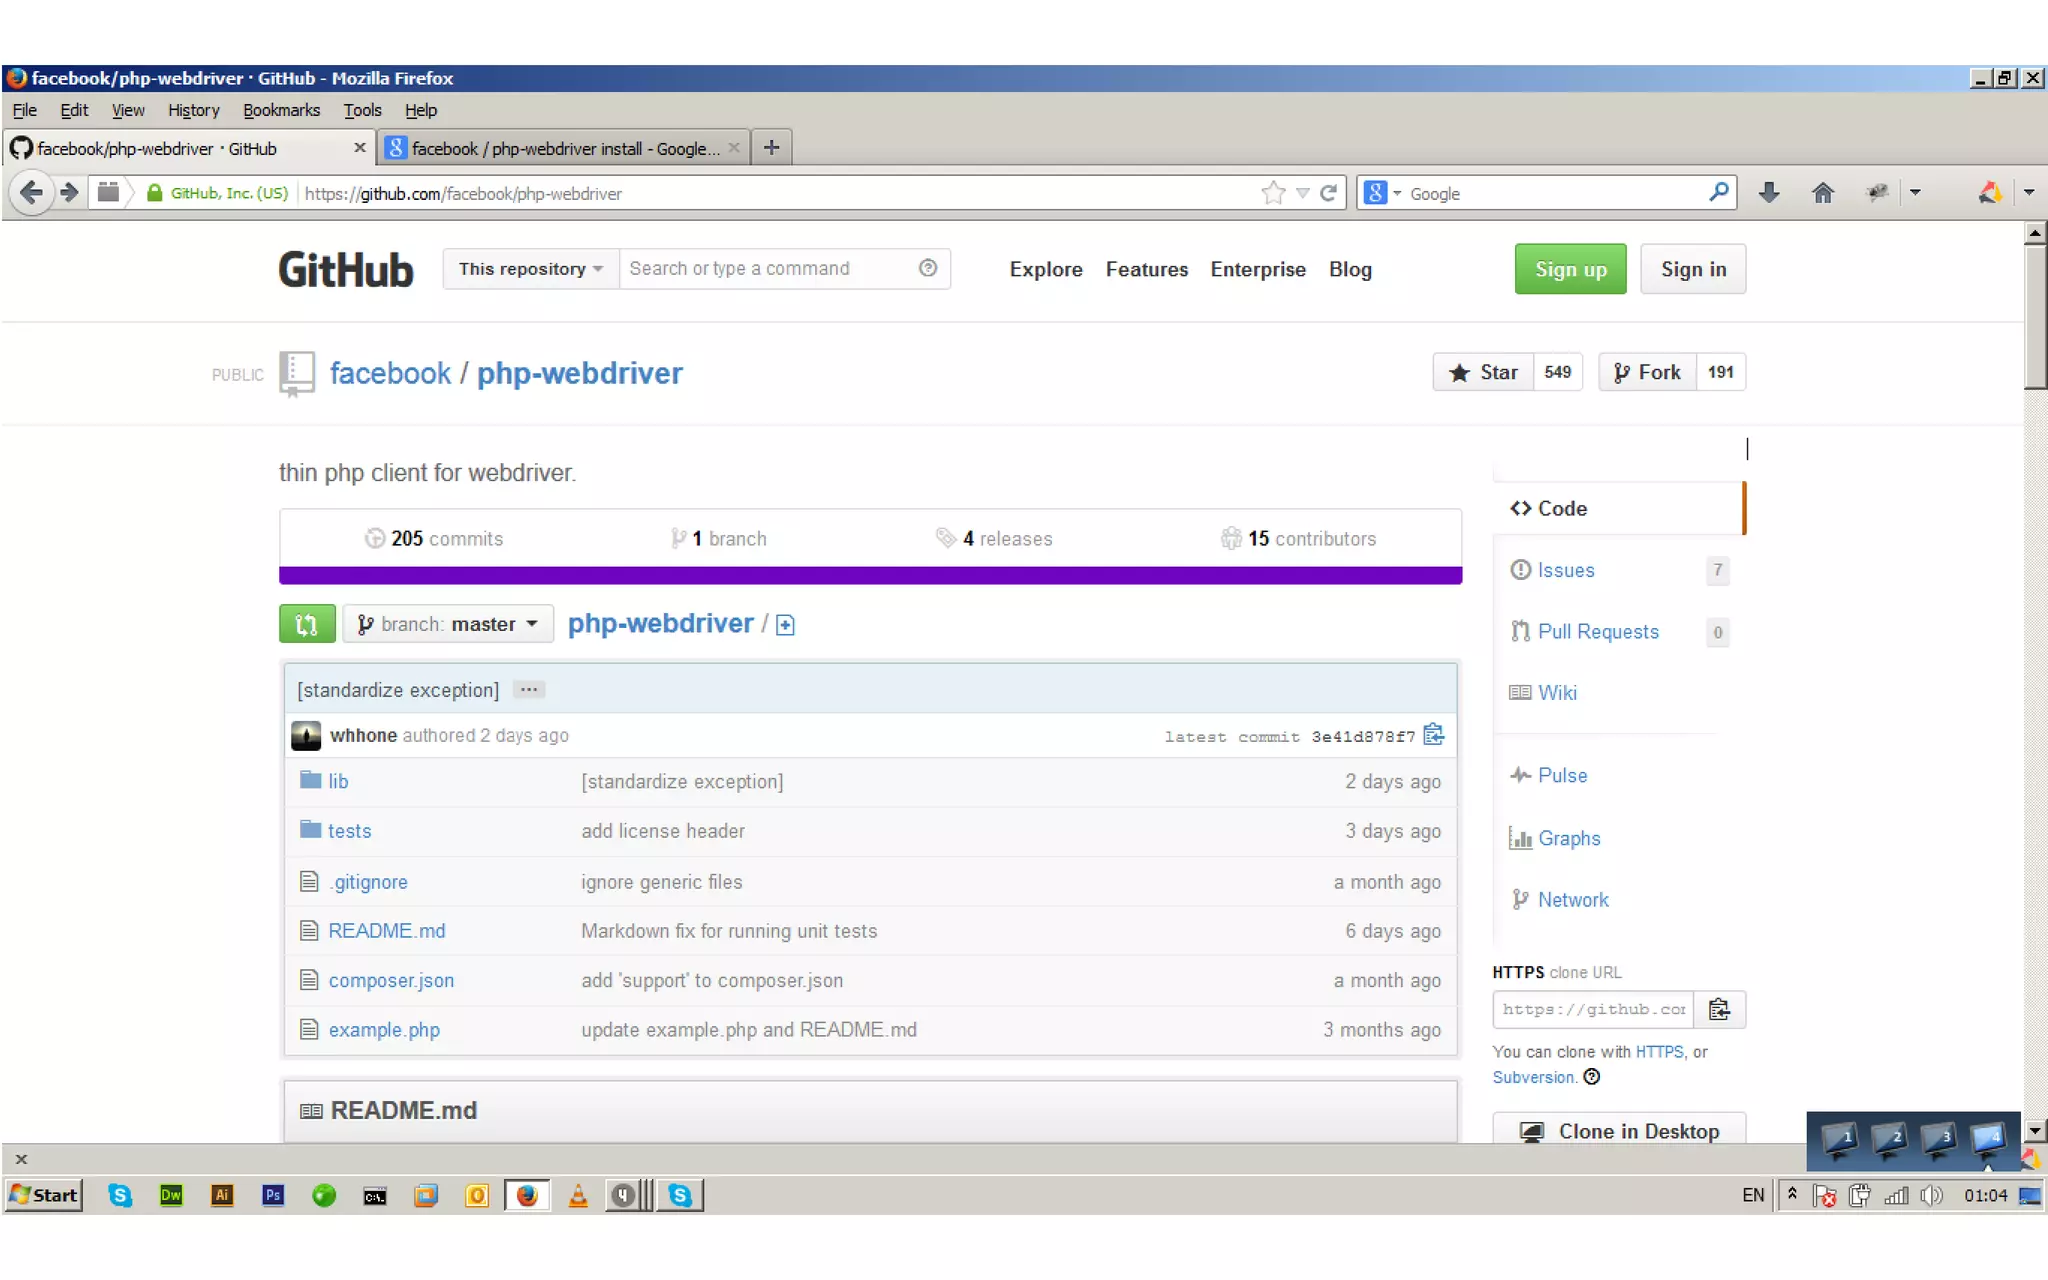The image size is (2048, 1280).
Task: Open the branch: master dropdown
Action: coord(448,624)
